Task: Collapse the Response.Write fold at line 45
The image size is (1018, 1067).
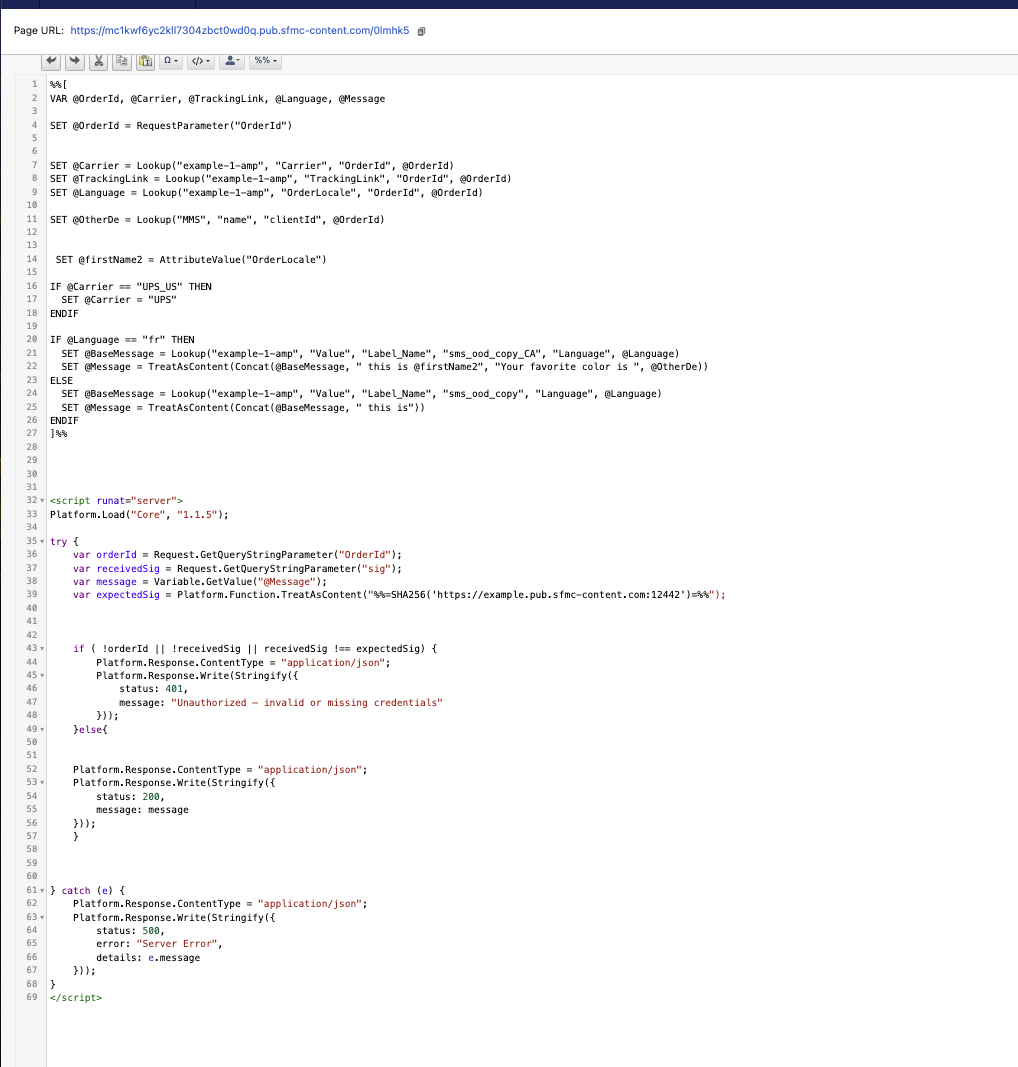Action: click(42, 675)
